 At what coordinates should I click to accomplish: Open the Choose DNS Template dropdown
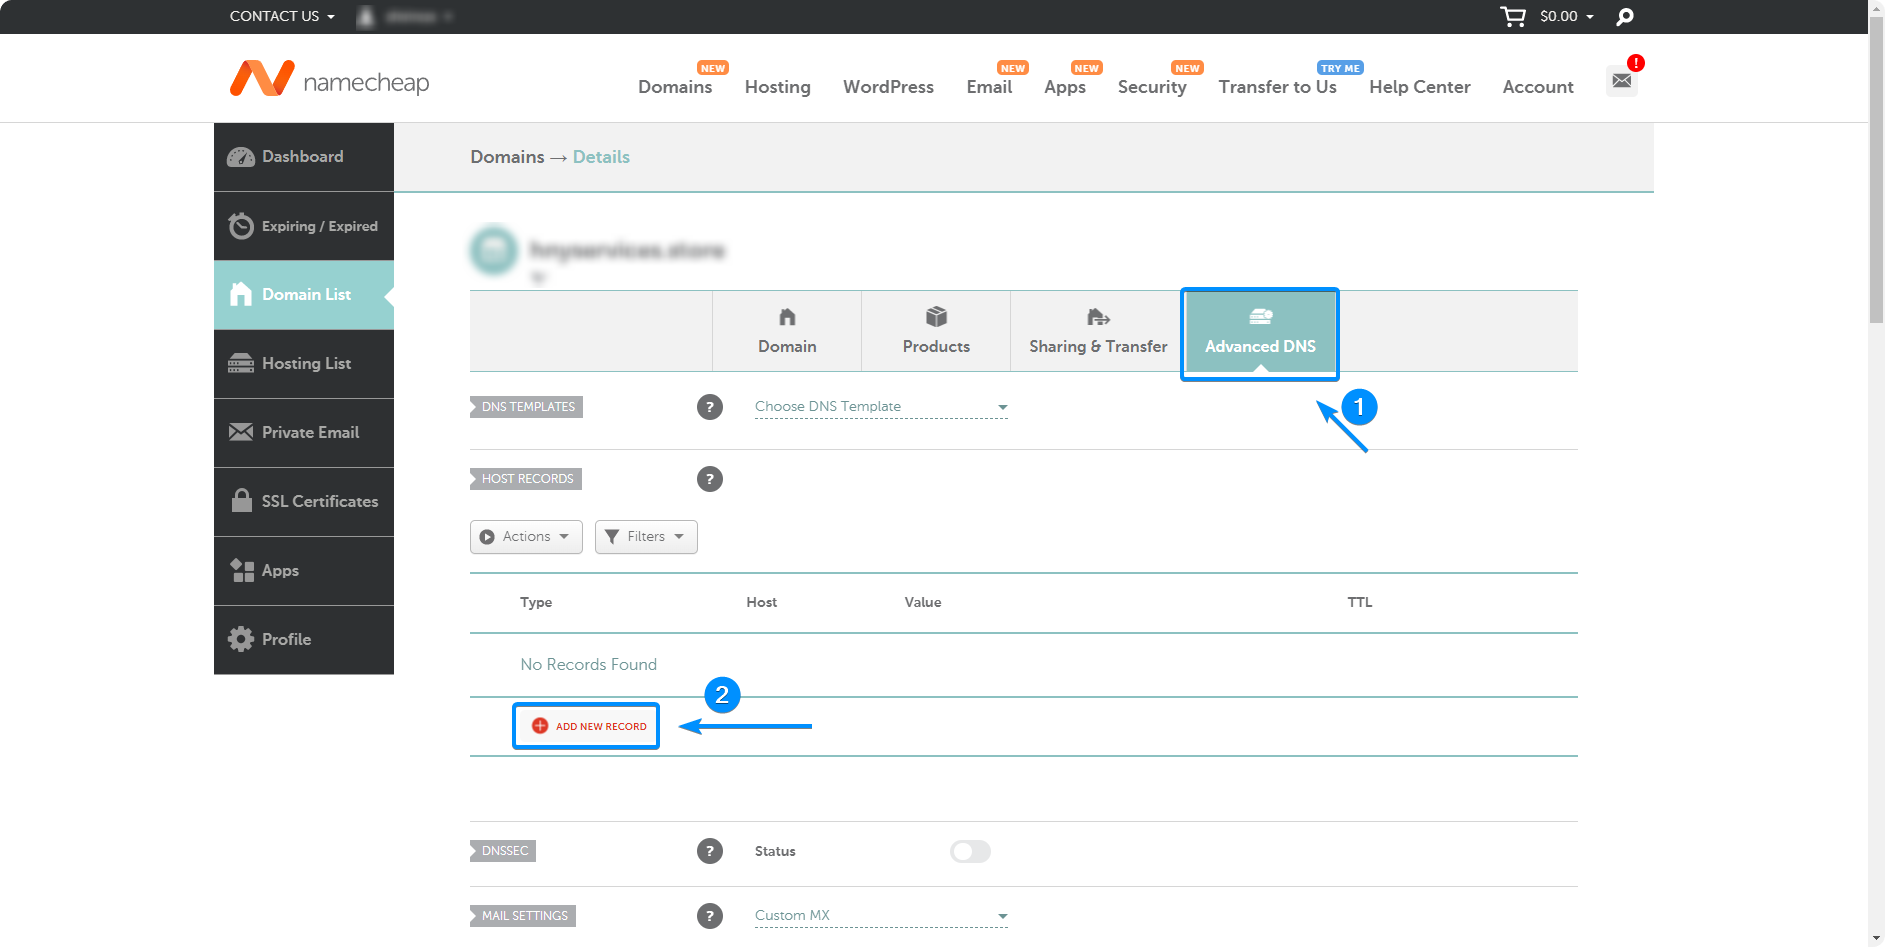(x=881, y=407)
